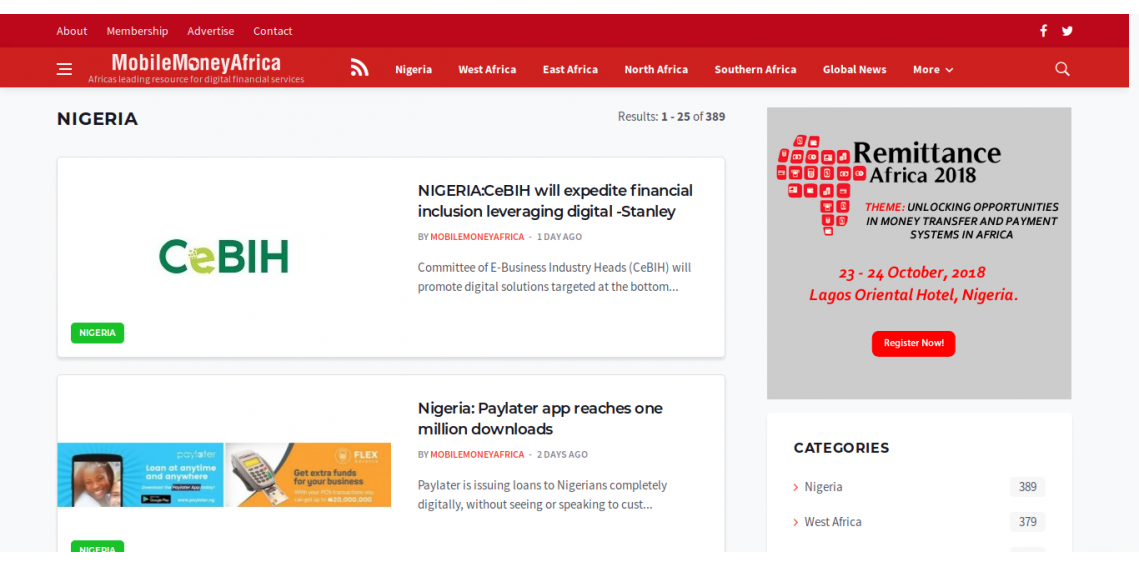Open the Remittance Africa 2018 banner
1139x566 pixels.
(x=919, y=253)
